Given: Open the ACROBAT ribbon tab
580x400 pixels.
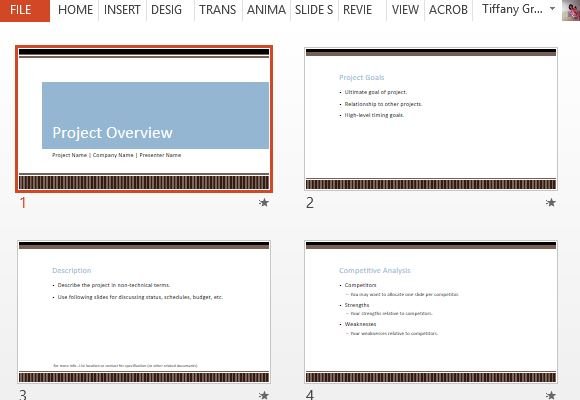Looking at the screenshot, I should (448, 10).
